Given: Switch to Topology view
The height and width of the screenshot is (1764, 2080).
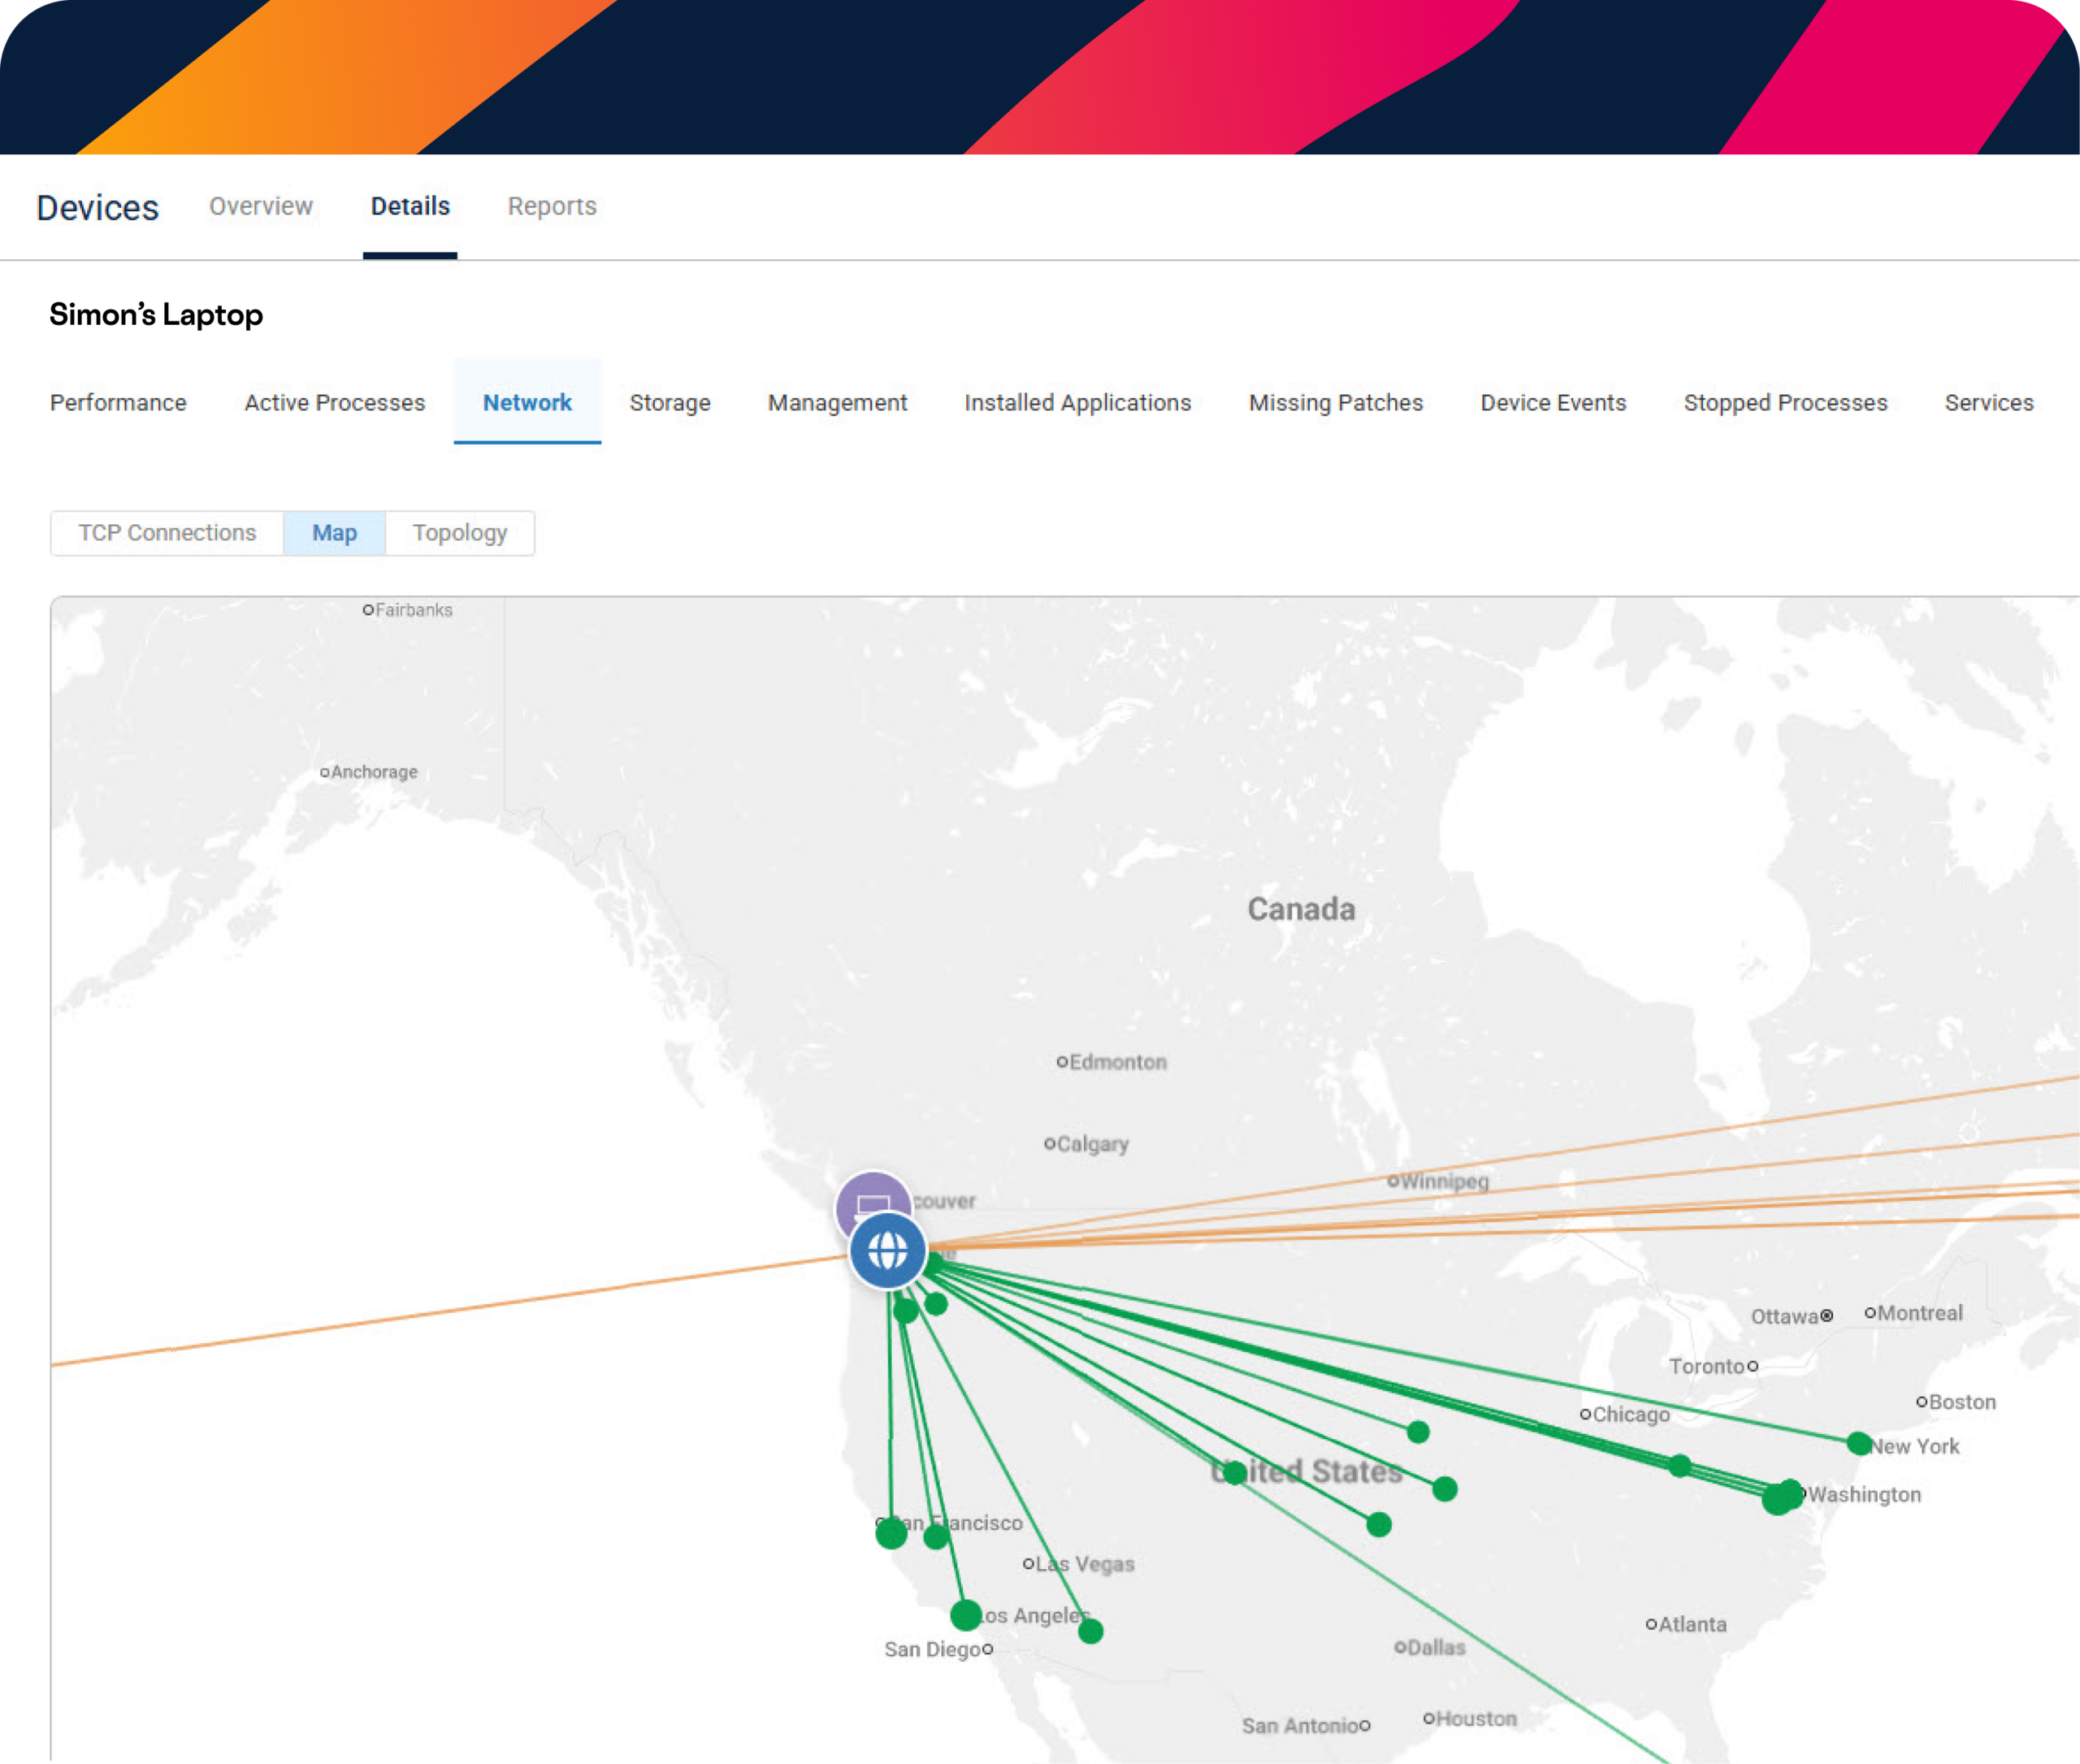Looking at the screenshot, I should tap(460, 533).
